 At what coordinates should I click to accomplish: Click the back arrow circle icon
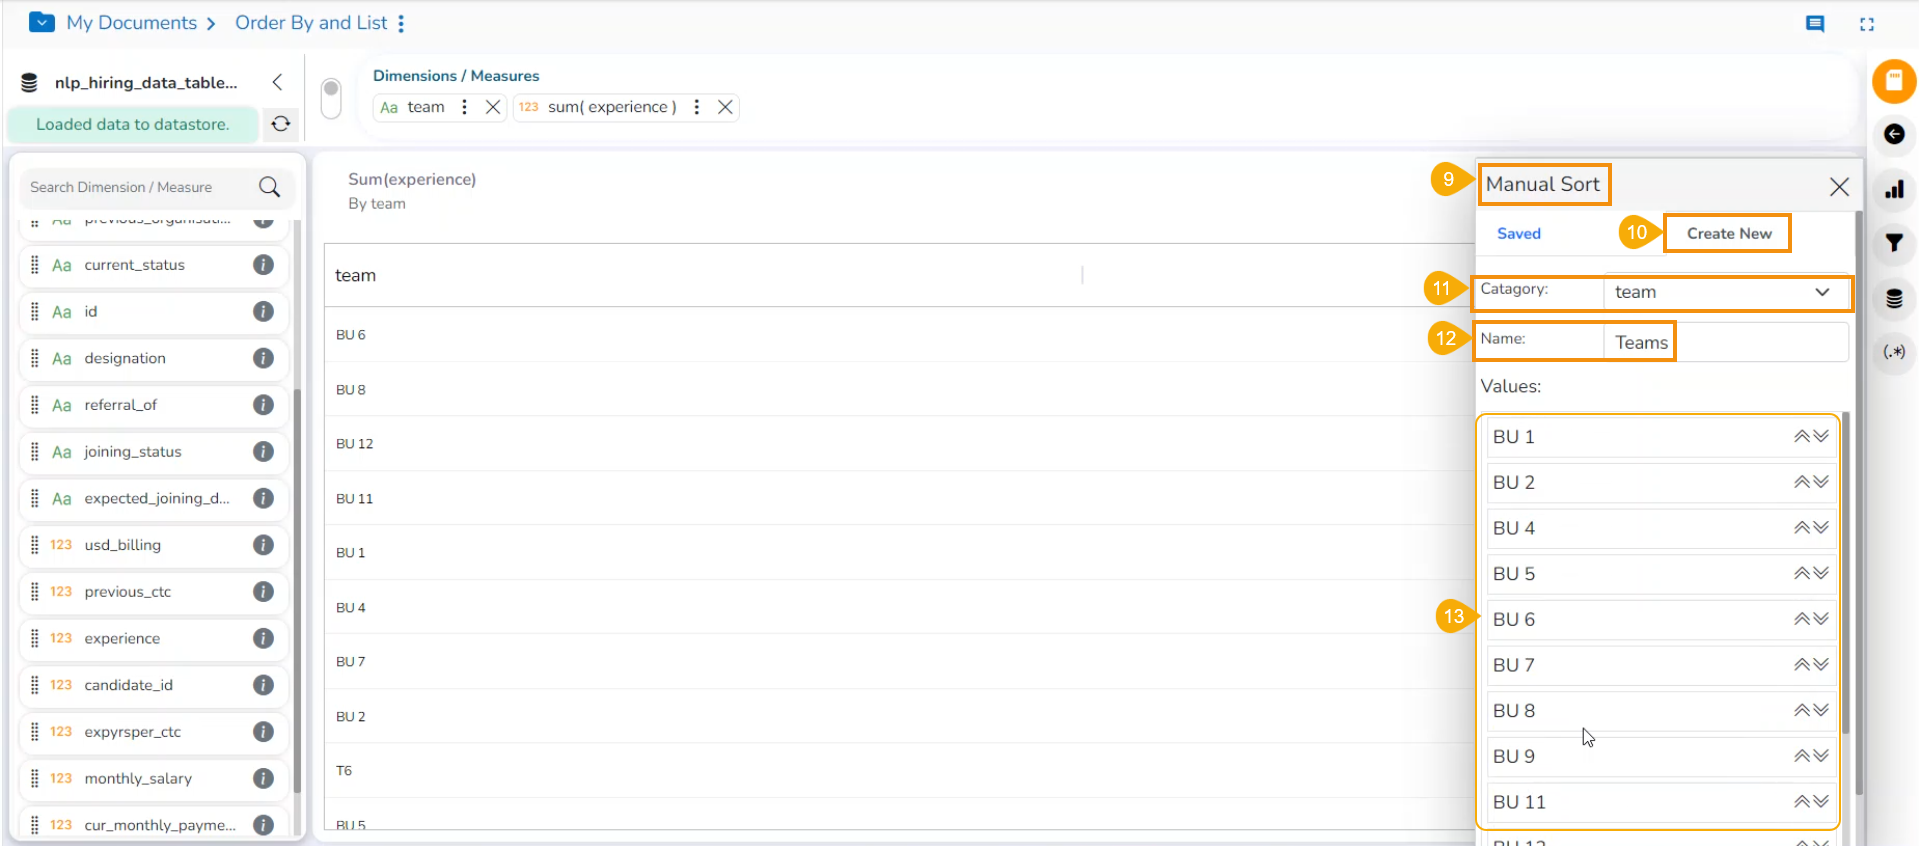(1894, 134)
